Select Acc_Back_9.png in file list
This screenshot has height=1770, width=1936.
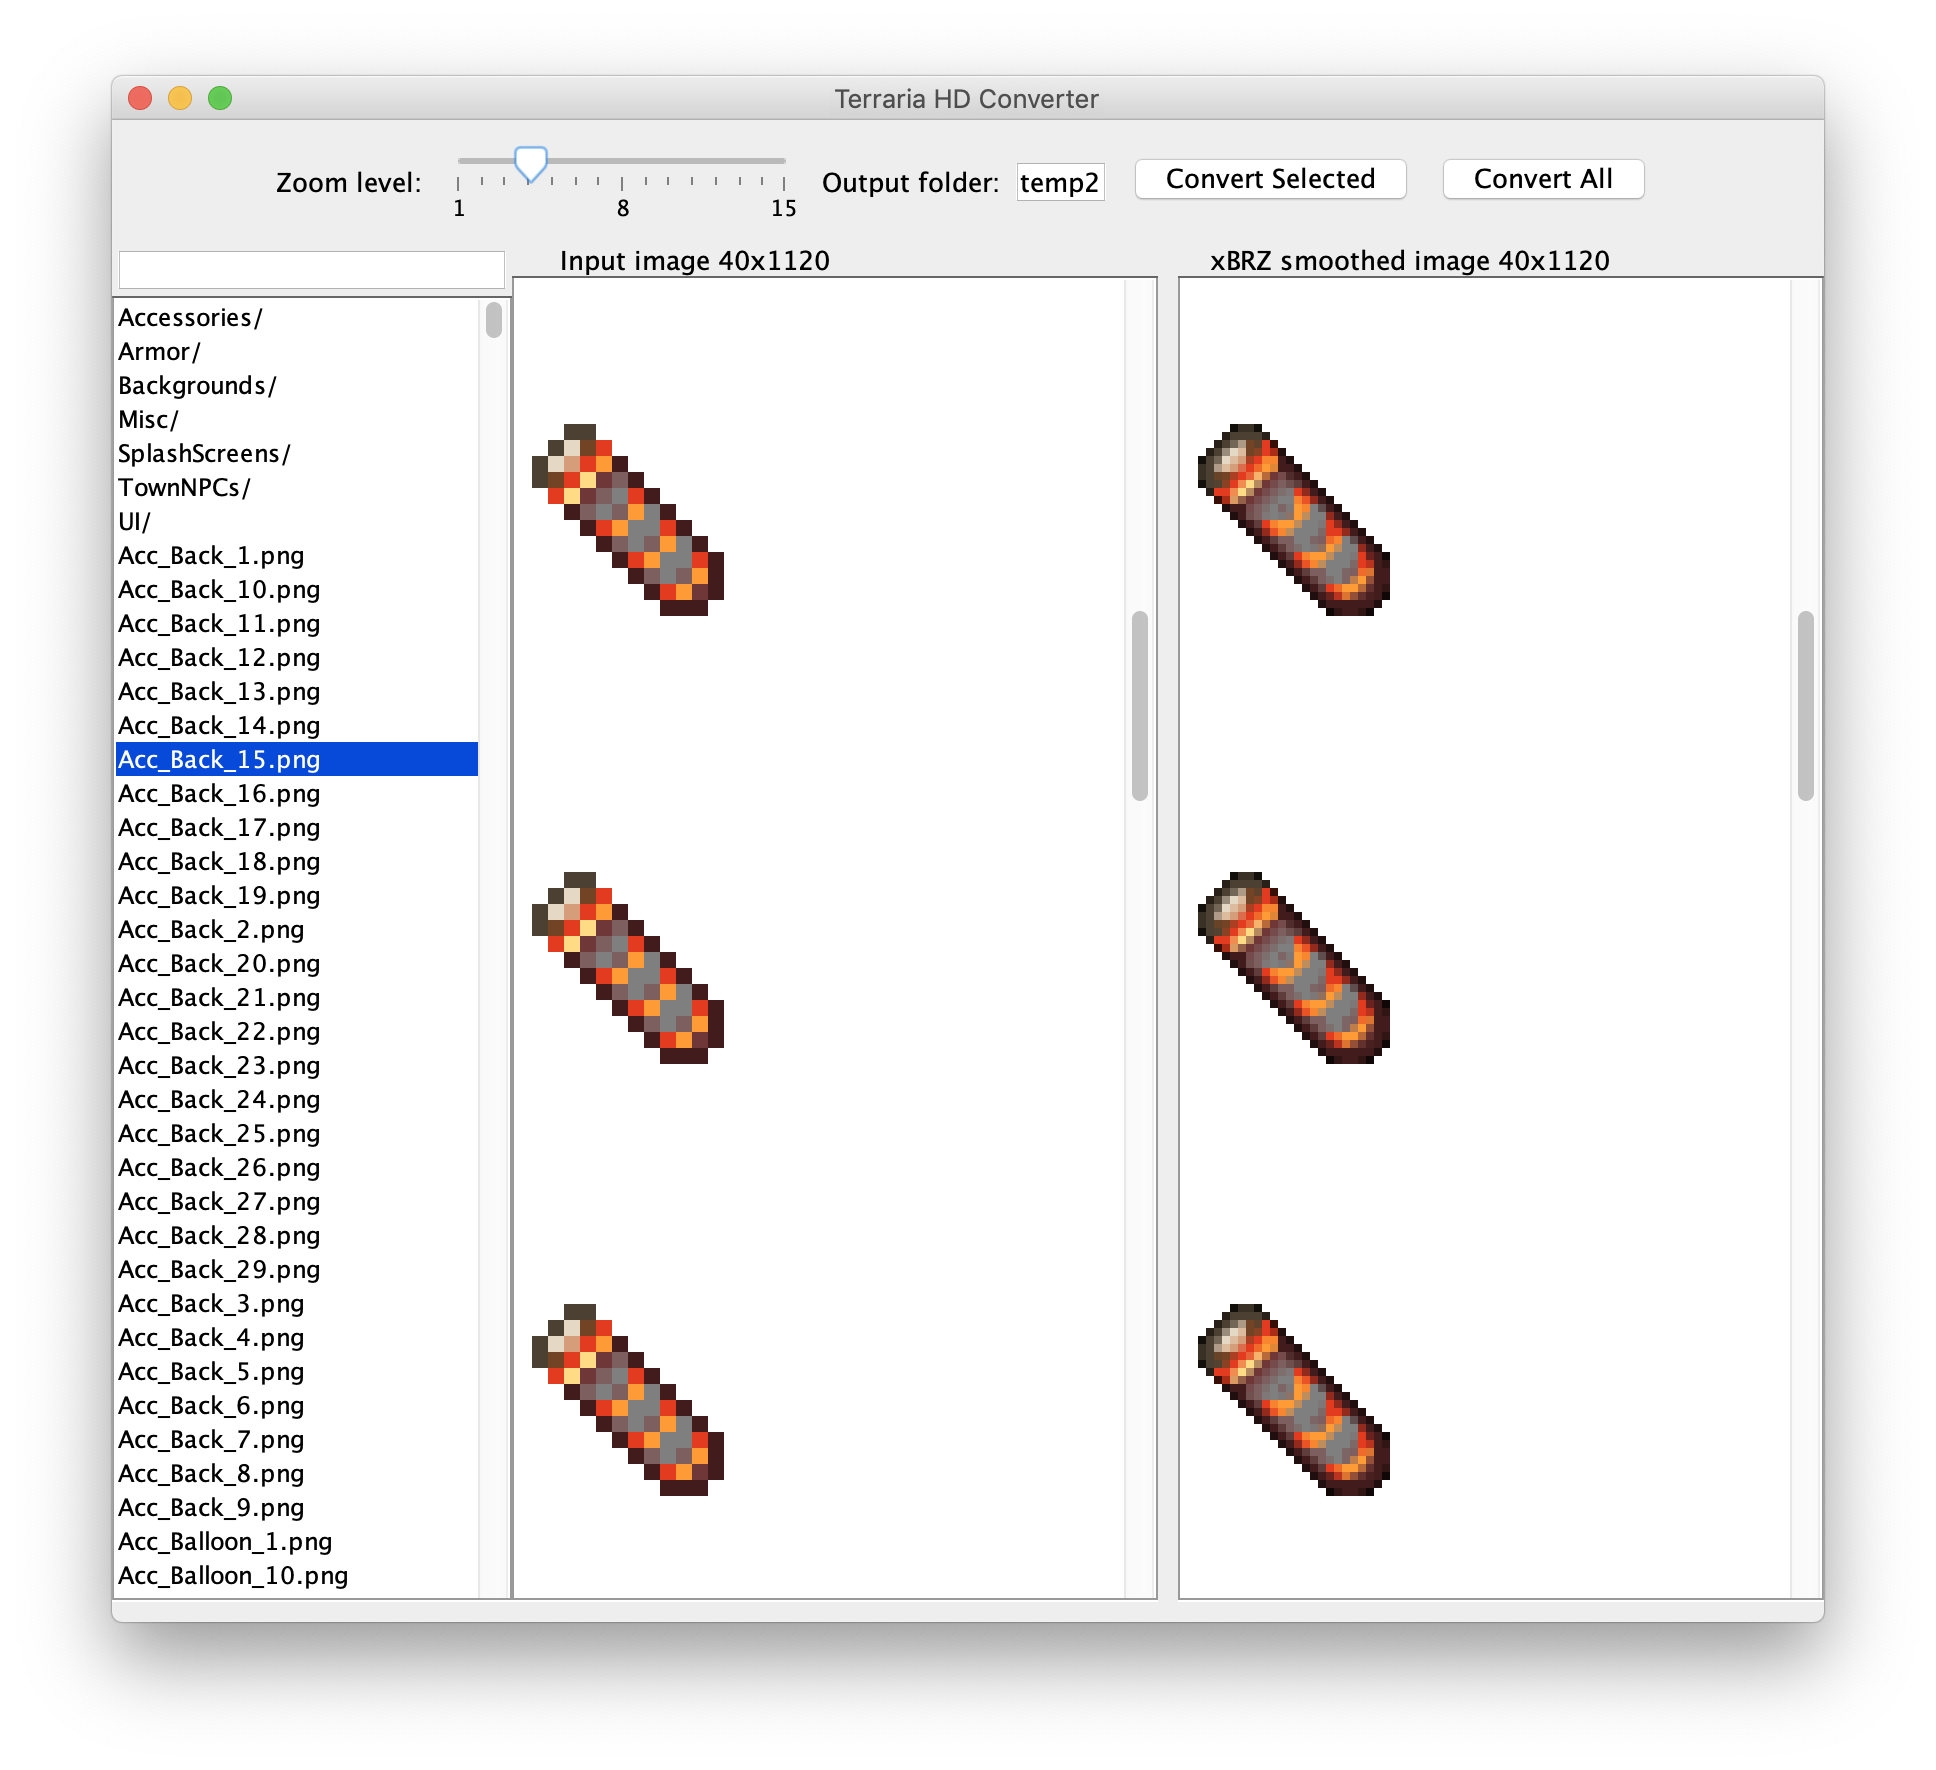[x=297, y=1507]
